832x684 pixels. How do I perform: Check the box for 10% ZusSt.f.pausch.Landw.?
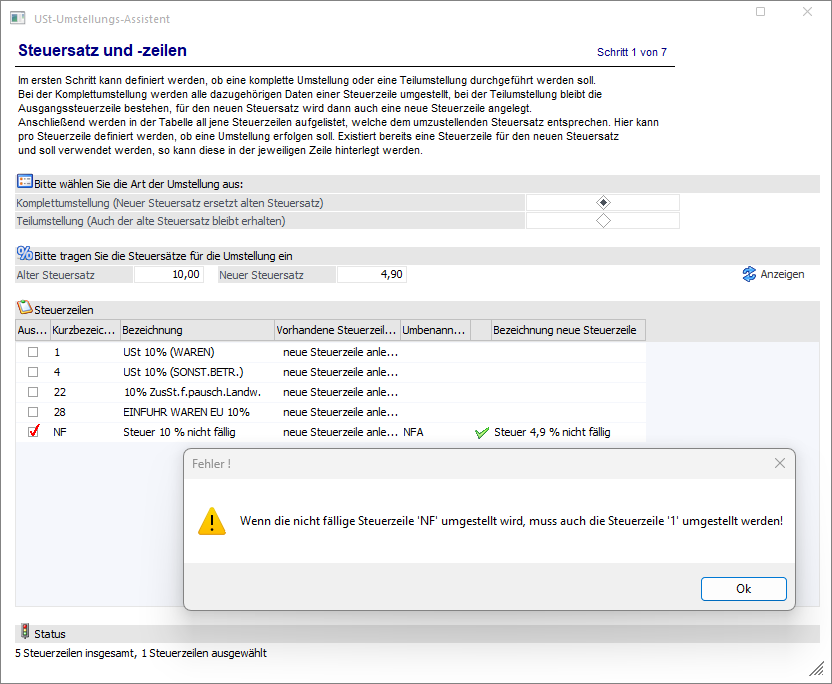click(33, 392)
